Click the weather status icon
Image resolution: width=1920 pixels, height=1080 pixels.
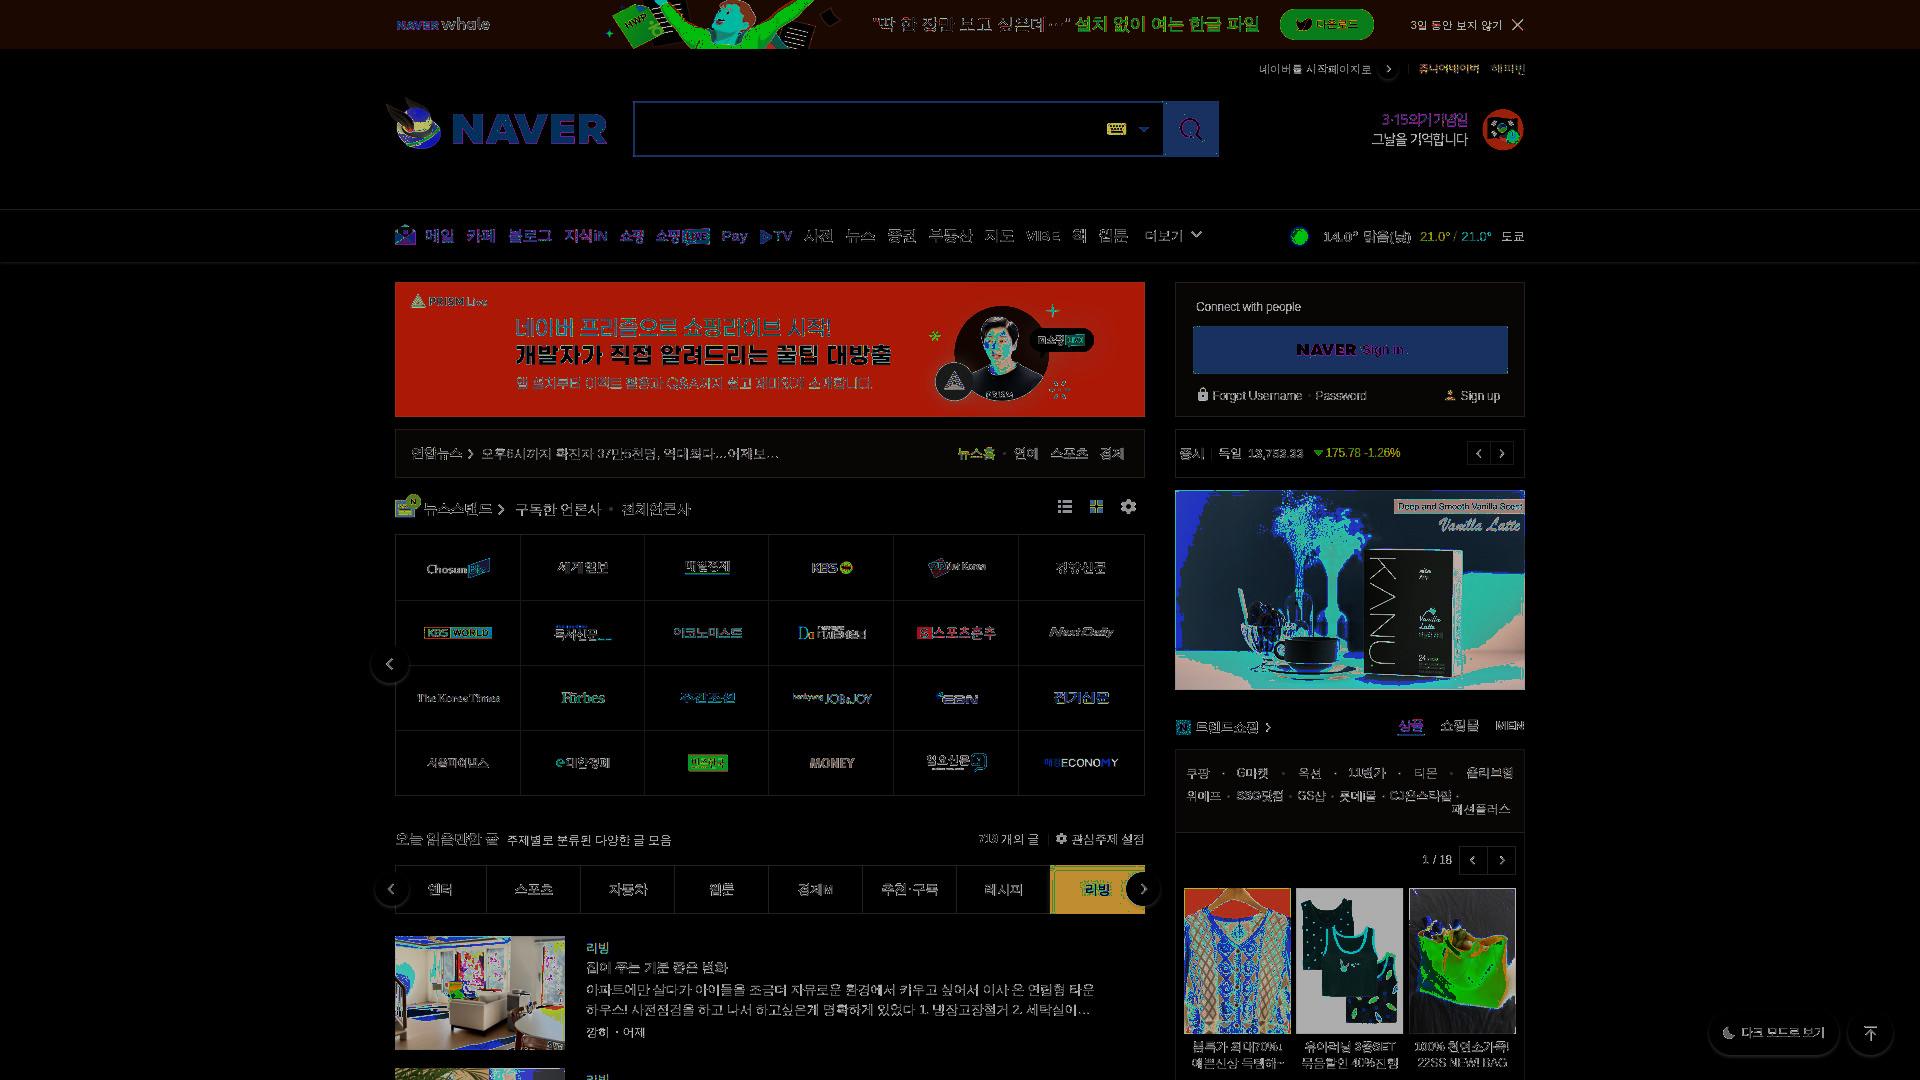click(x=1299, y=237)
